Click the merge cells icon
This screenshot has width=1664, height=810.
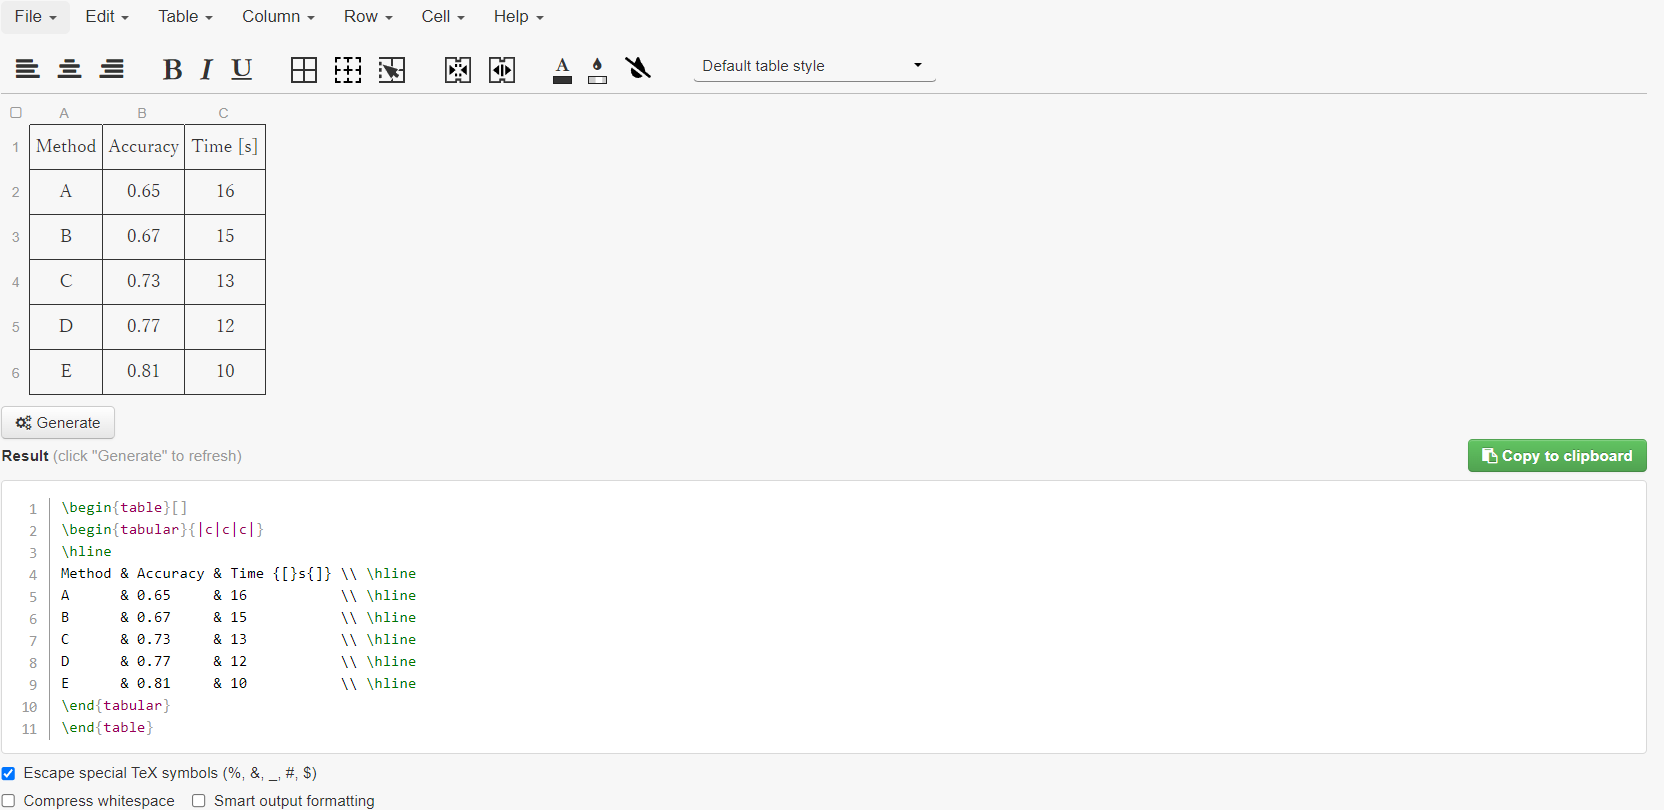click(x=458, y=69)
